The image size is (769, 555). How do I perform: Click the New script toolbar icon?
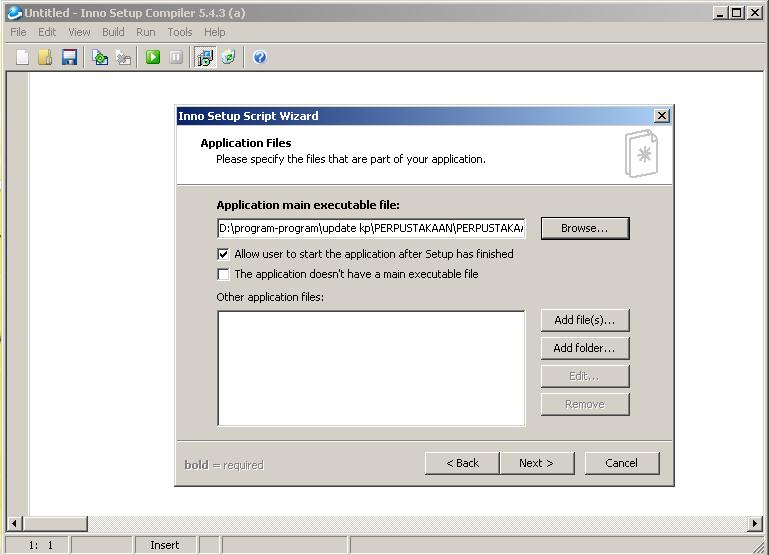pos(23,57)
